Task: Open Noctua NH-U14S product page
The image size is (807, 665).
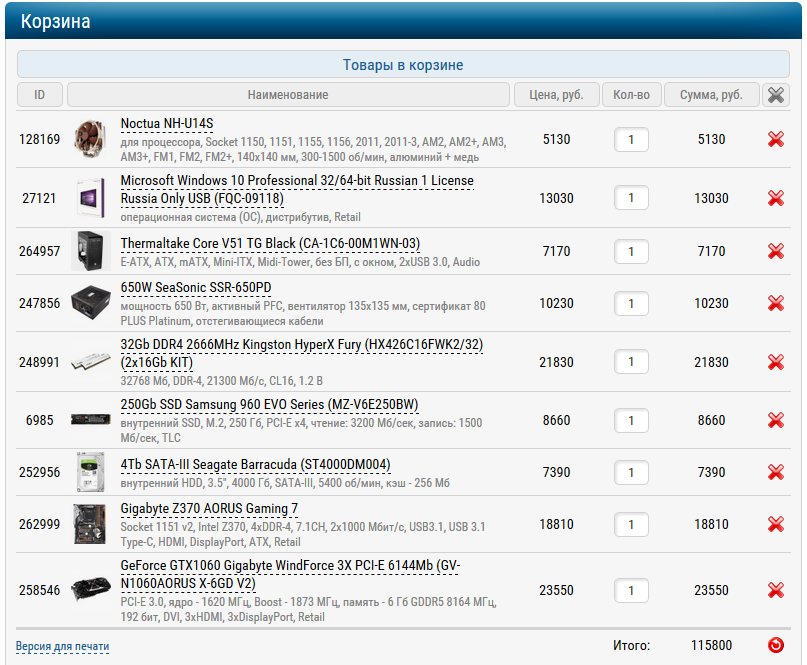Action: coord(167,124)
